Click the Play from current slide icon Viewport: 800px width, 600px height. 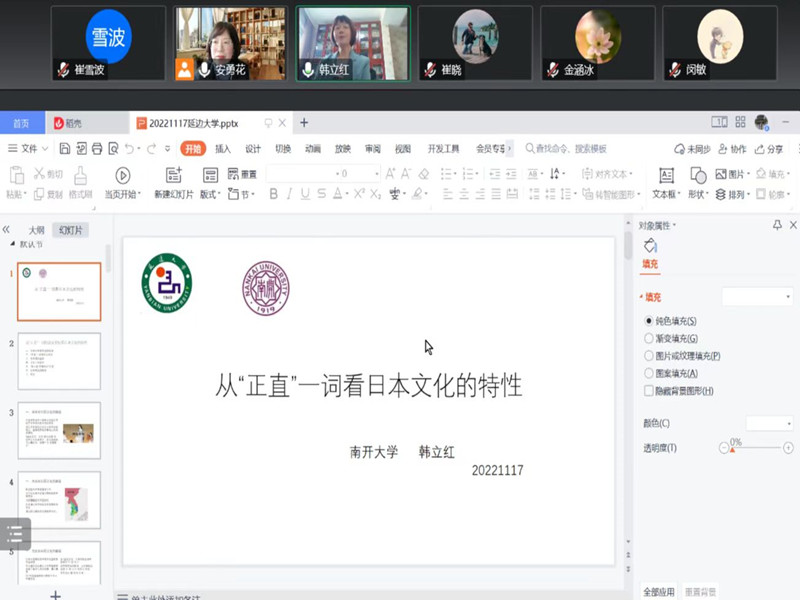pyautogui.click(x=123, y=176)
